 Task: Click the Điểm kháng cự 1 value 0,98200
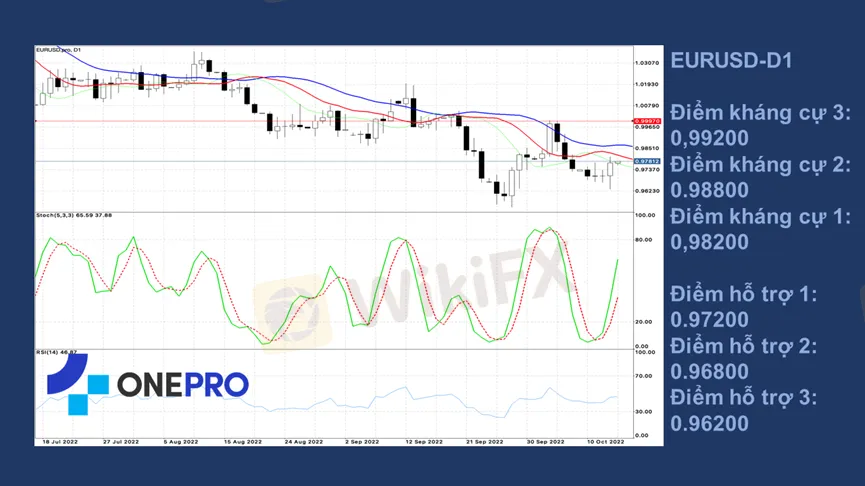(709, 242)
